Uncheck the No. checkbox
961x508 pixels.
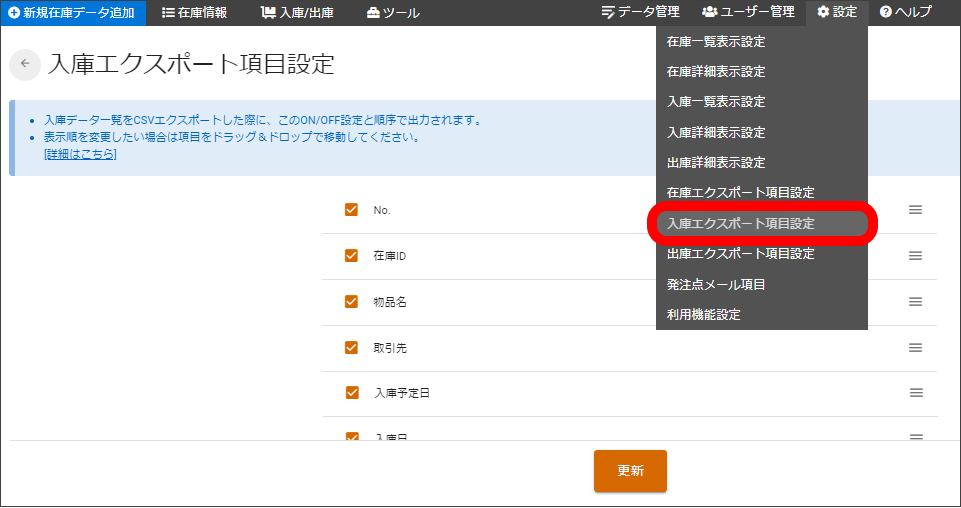tap(351, 210)
